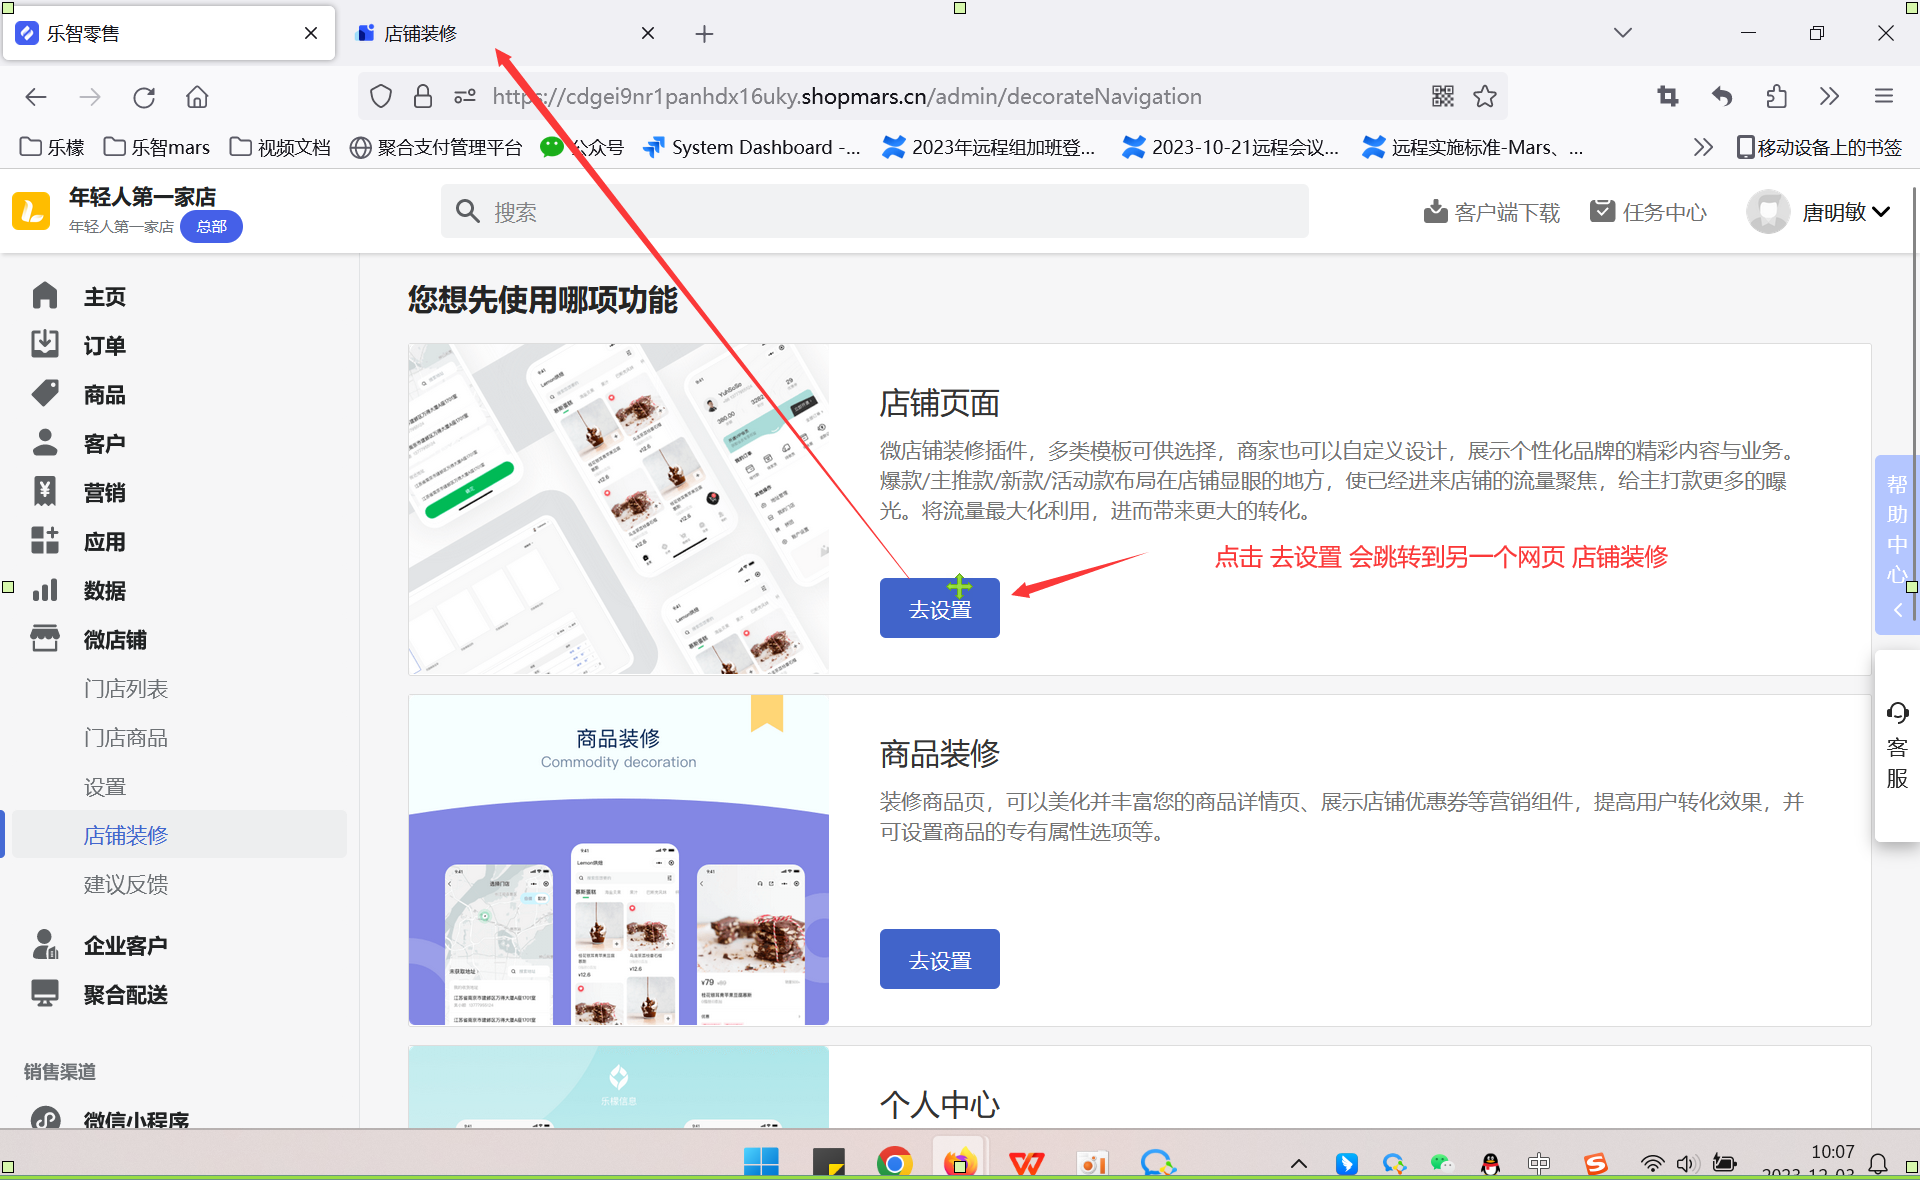Select 设置 submenu item
Image resolution: width=1920 pixels, height=1180 pixels.
point(105,787)
